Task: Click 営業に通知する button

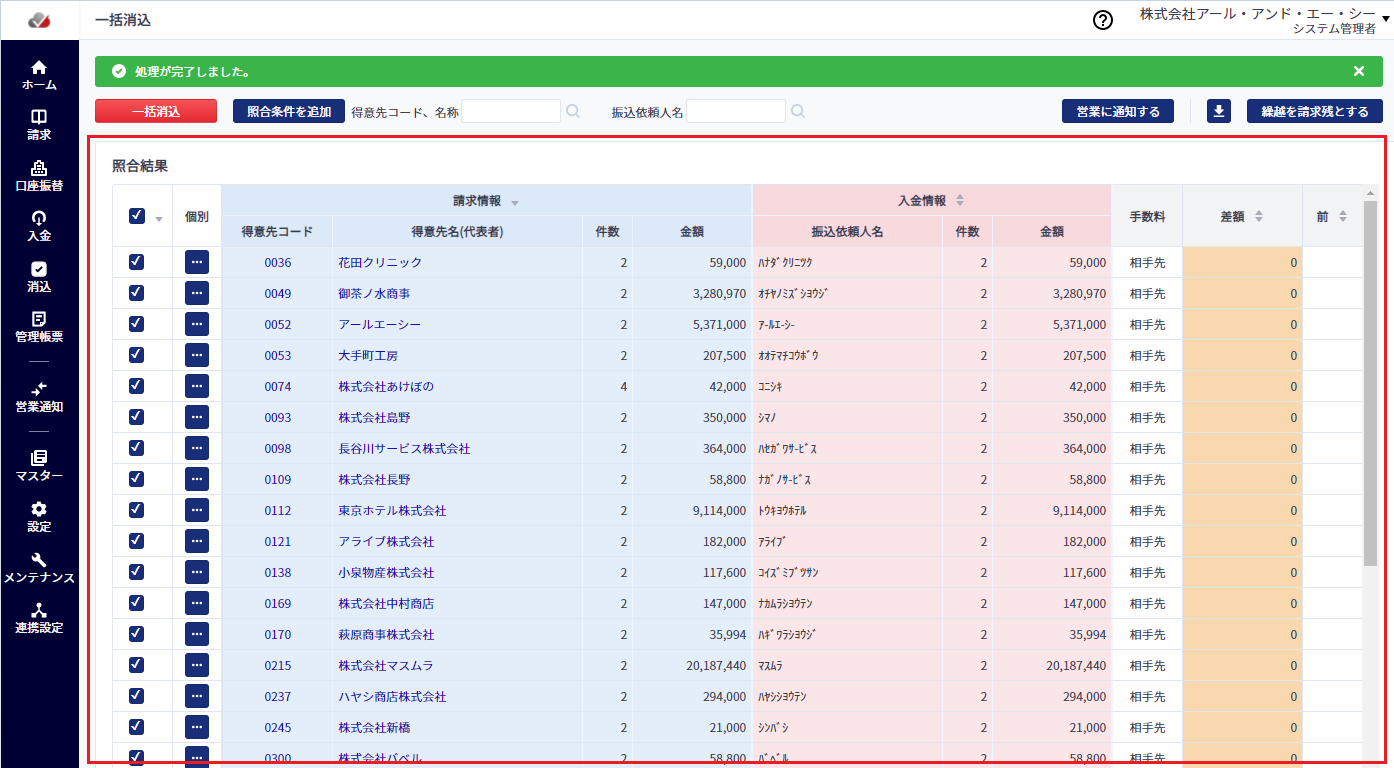Action: 1118,111
